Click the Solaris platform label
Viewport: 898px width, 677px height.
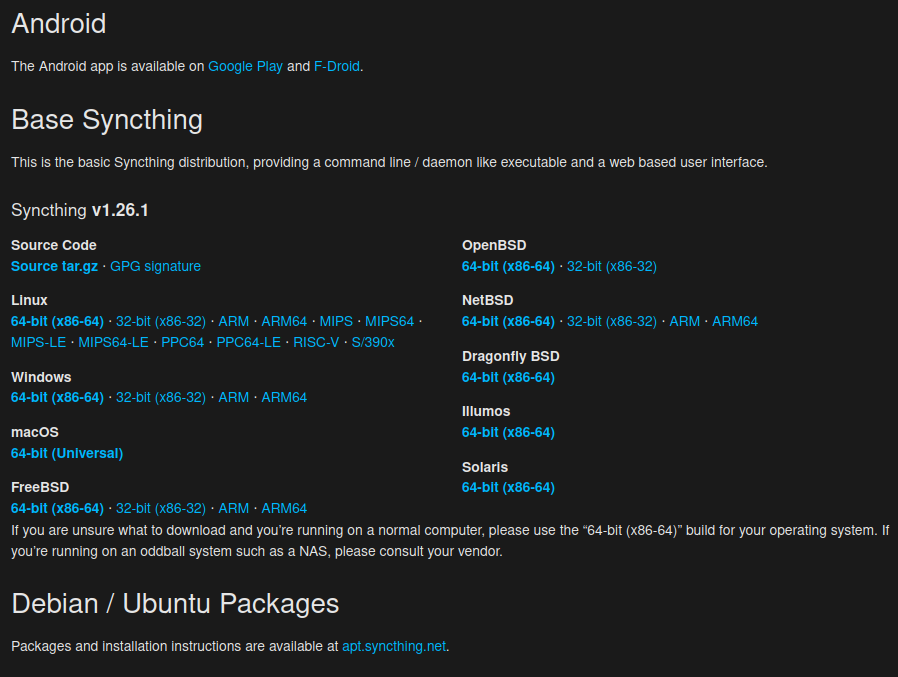(485, 467)
